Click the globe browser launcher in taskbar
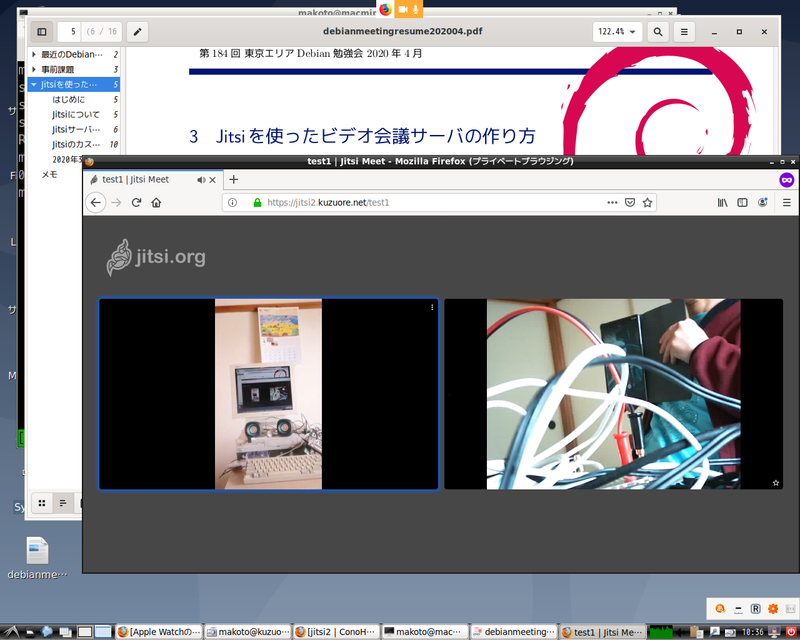 pyautogui.click(x=47, y=632)
